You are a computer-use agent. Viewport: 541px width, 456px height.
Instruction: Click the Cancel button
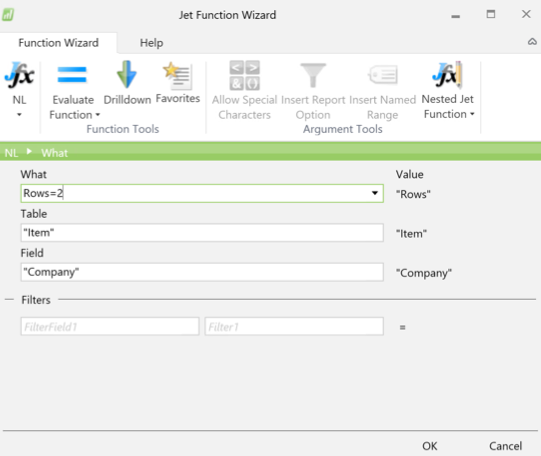point(505,446)
